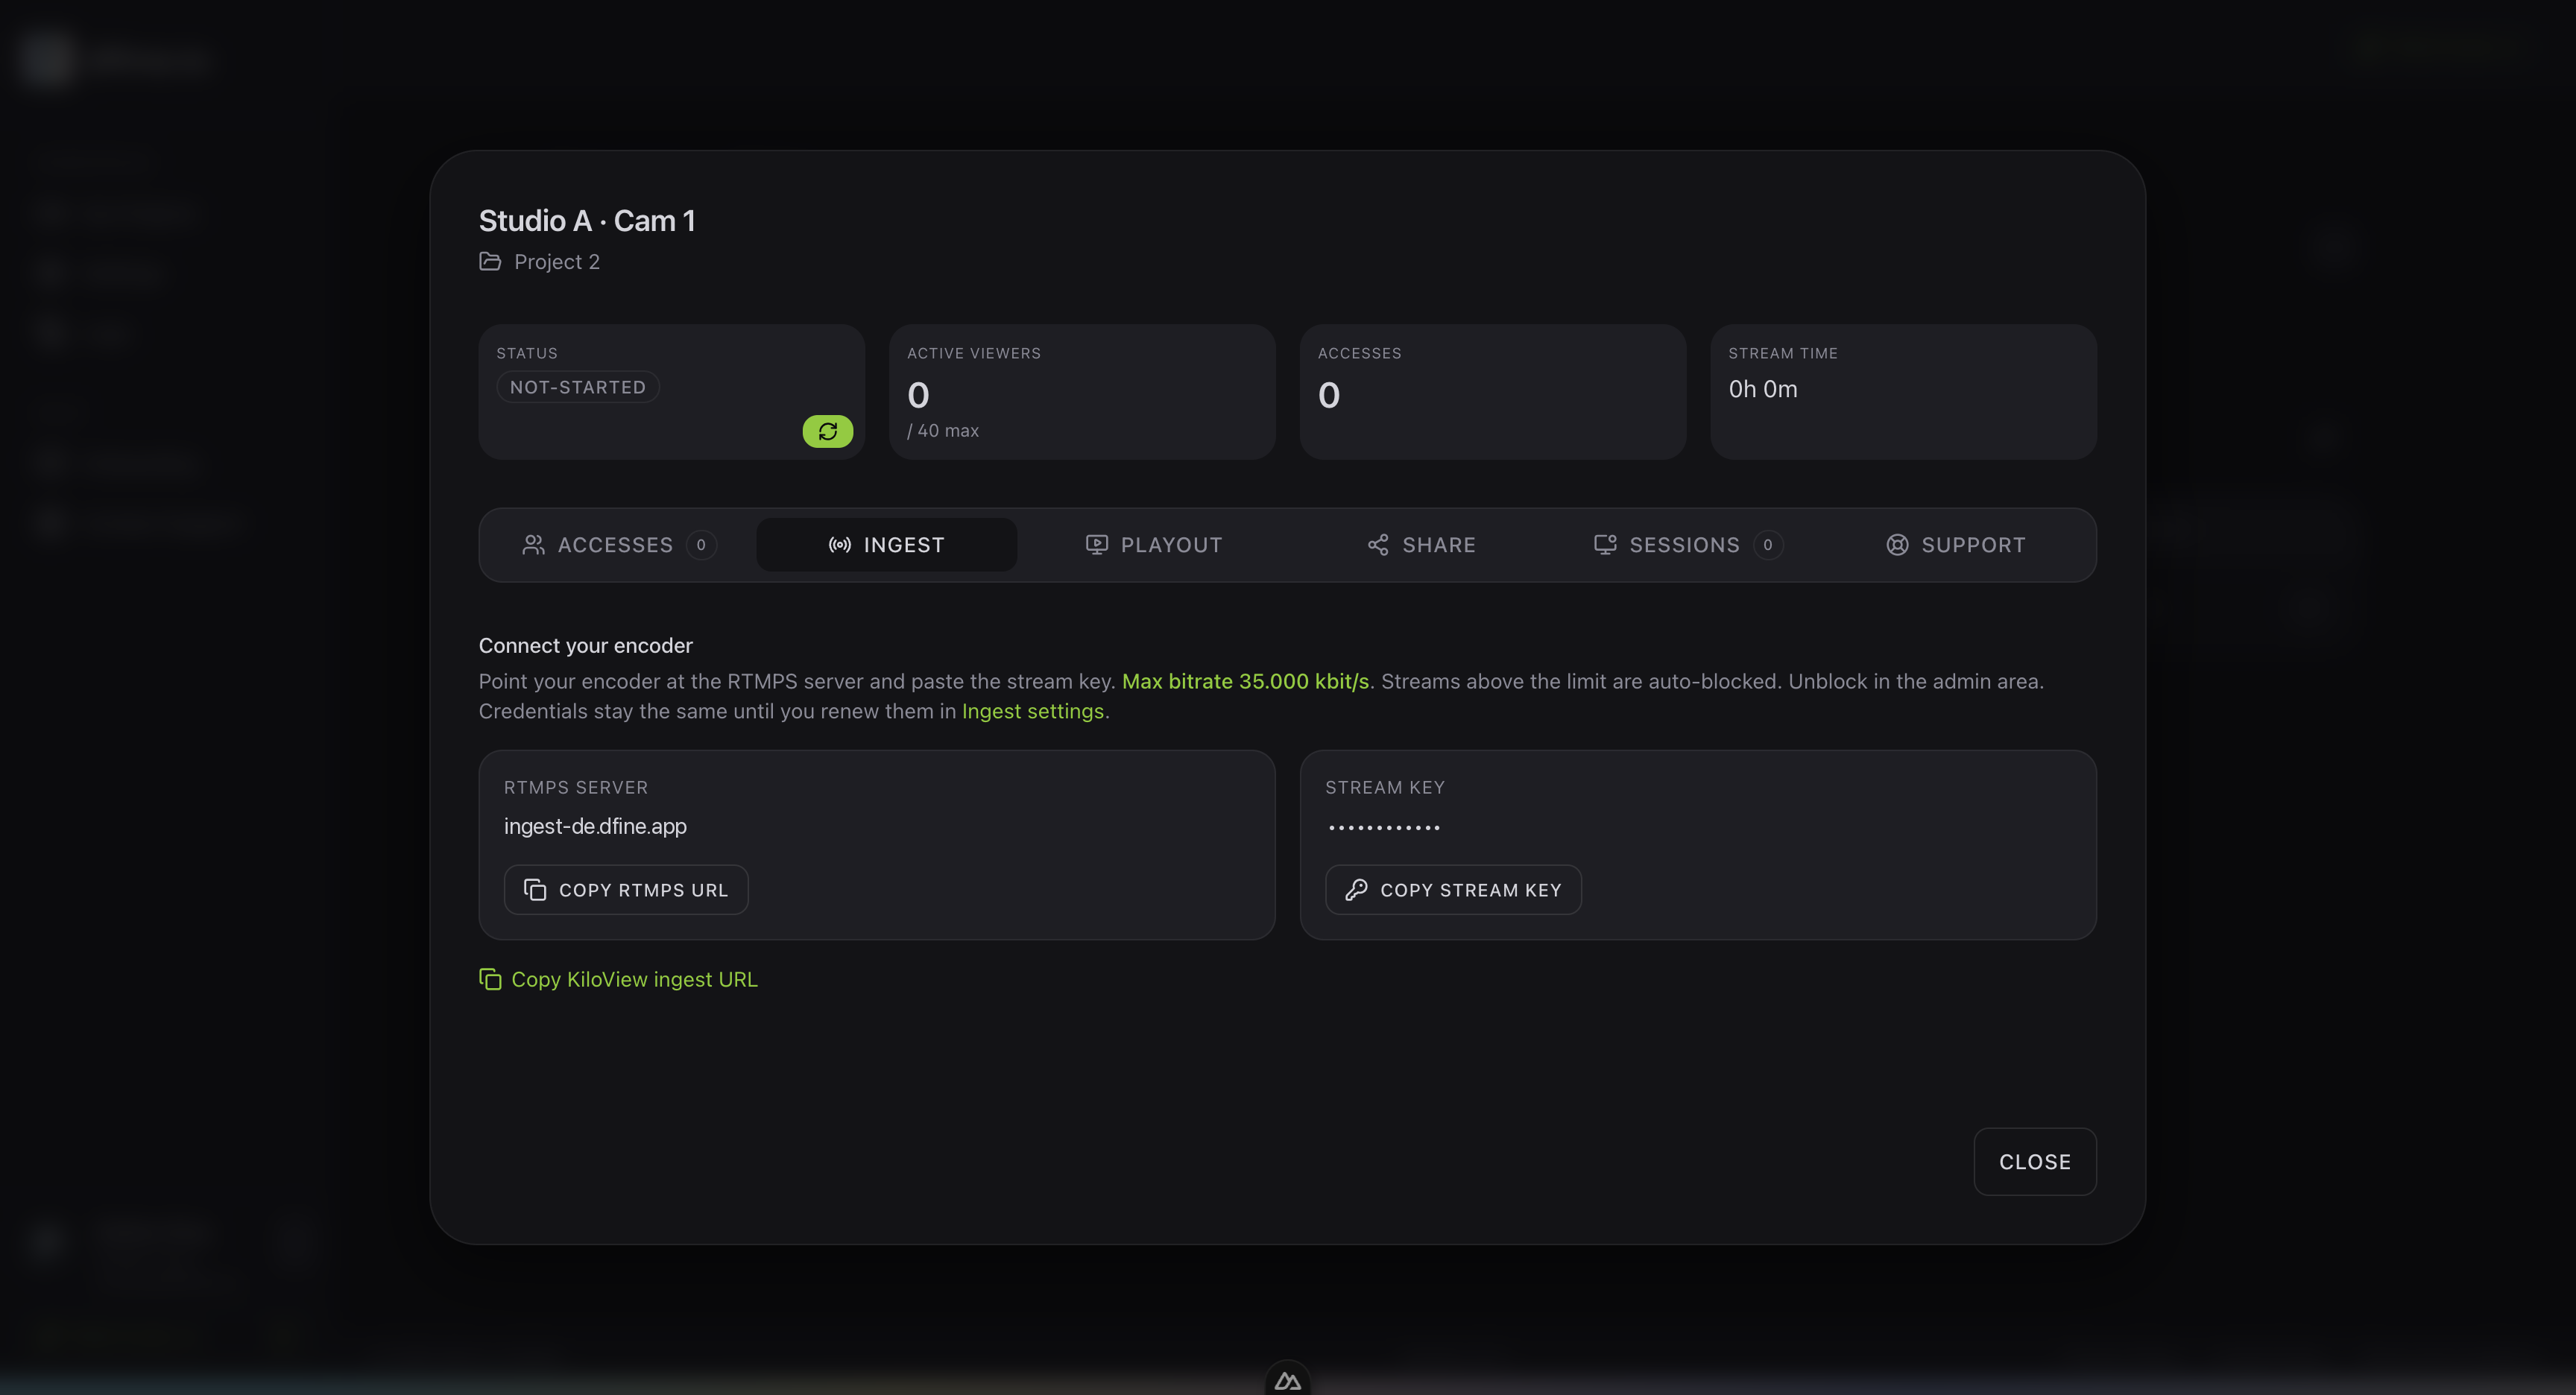Viewport: 2576px width, 1395px height.
Task: Click the / 40 max viewers text
Action: coord(943,431)
